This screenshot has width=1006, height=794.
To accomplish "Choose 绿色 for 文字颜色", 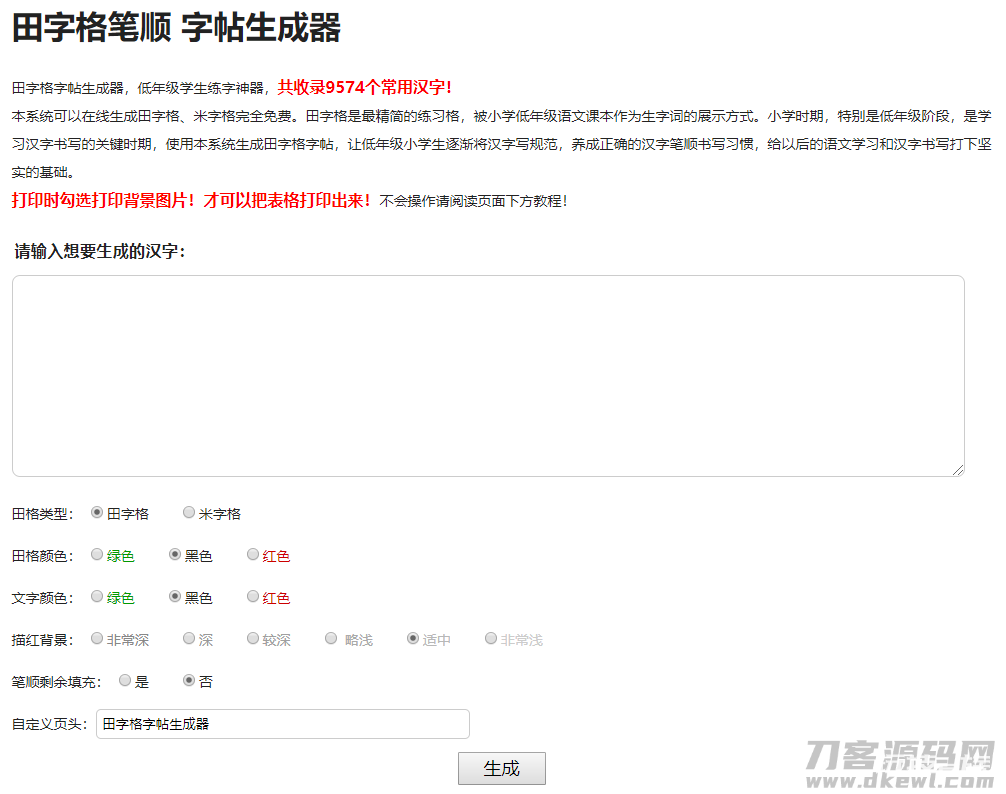I will [97, 597].
